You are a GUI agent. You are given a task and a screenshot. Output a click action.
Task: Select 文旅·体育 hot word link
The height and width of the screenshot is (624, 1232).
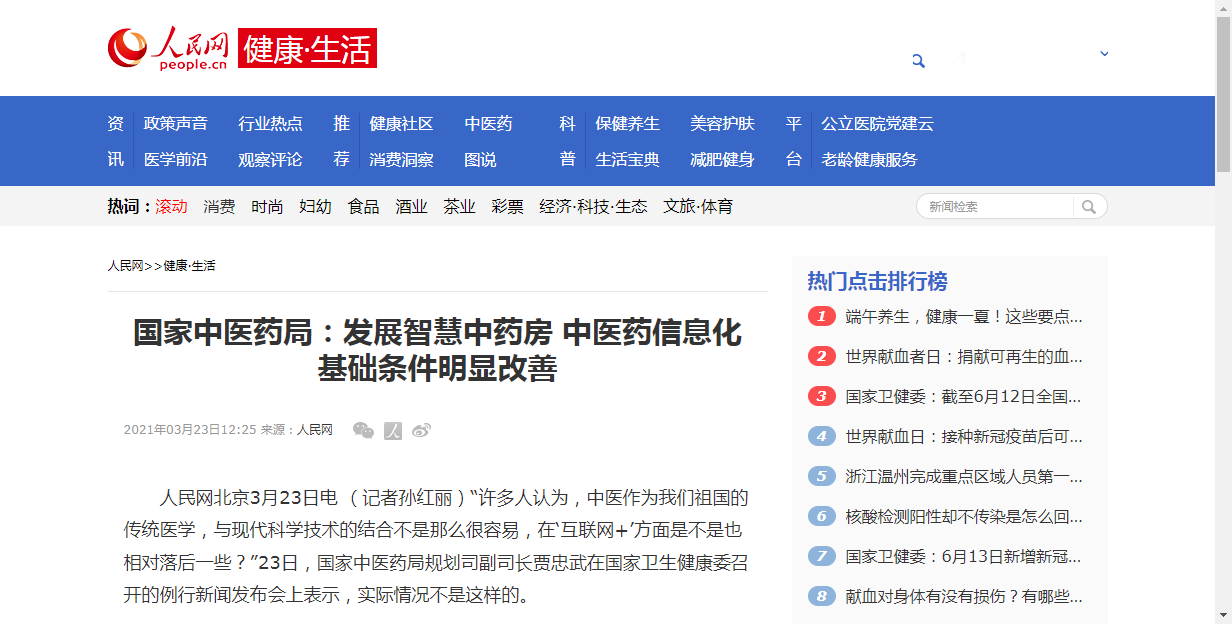pyautogui.click(x=698, y=207)
